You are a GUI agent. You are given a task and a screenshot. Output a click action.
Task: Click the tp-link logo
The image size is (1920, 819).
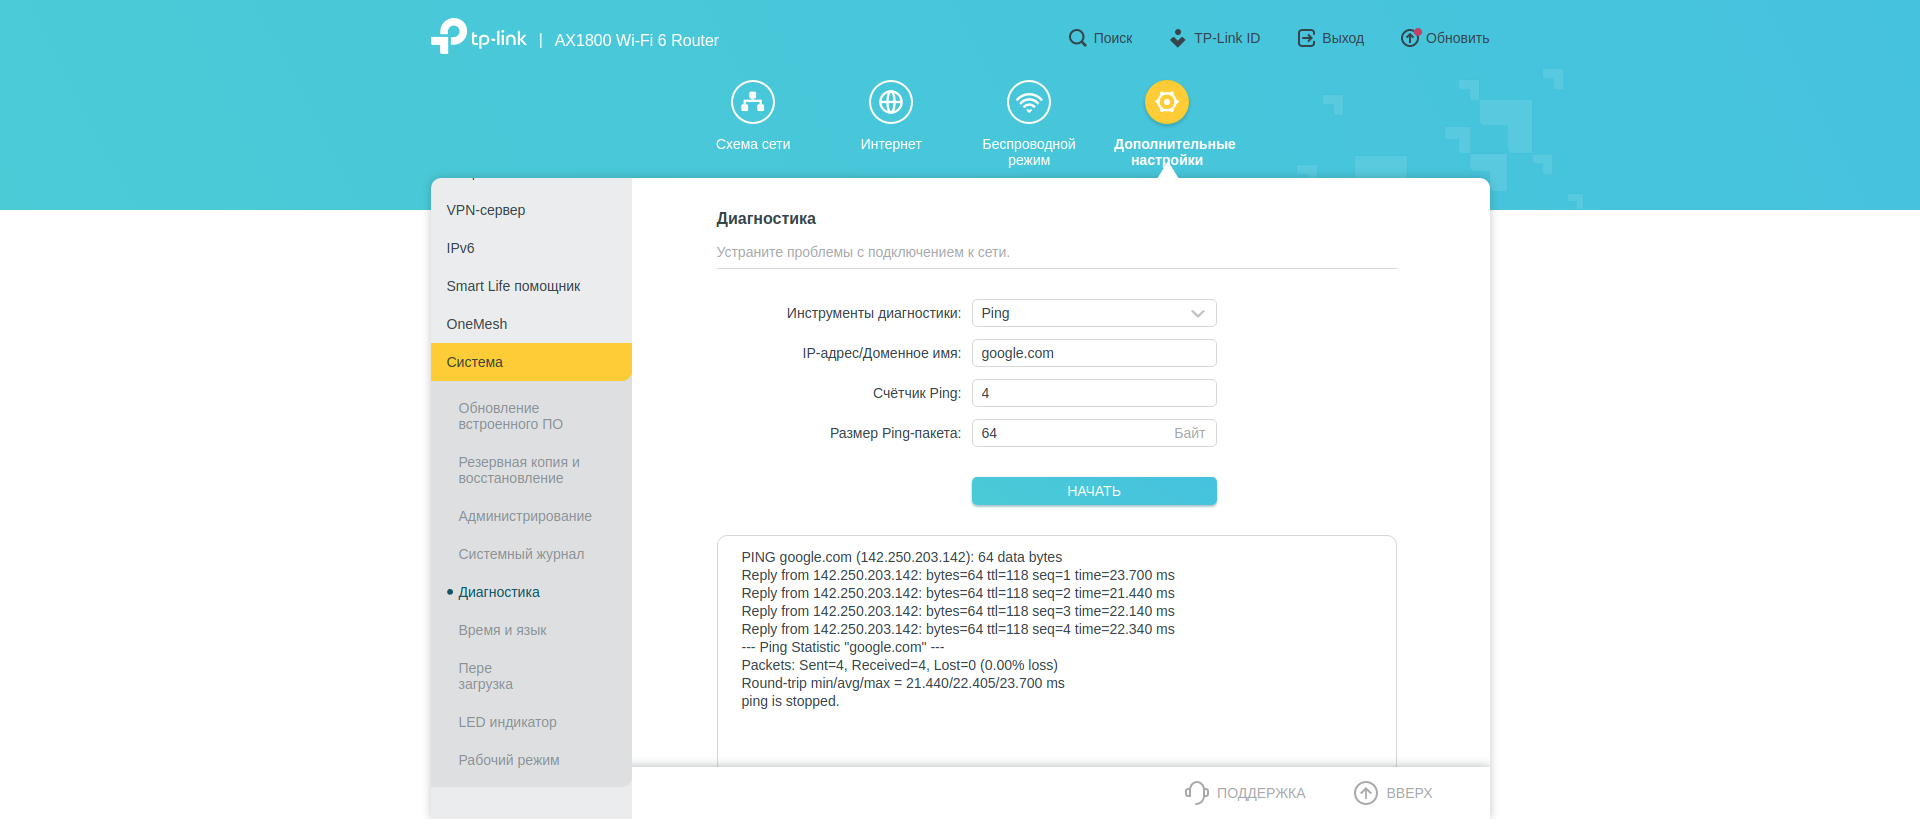pyautogui.click(x=478, y=37)
